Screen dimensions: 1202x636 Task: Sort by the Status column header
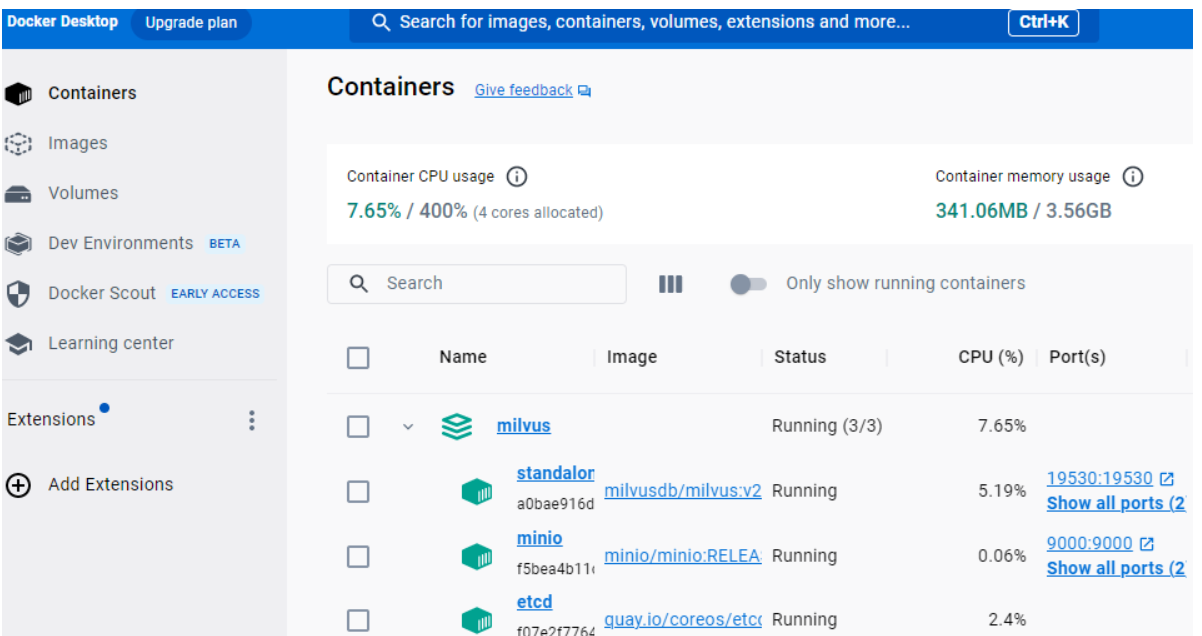800,357
